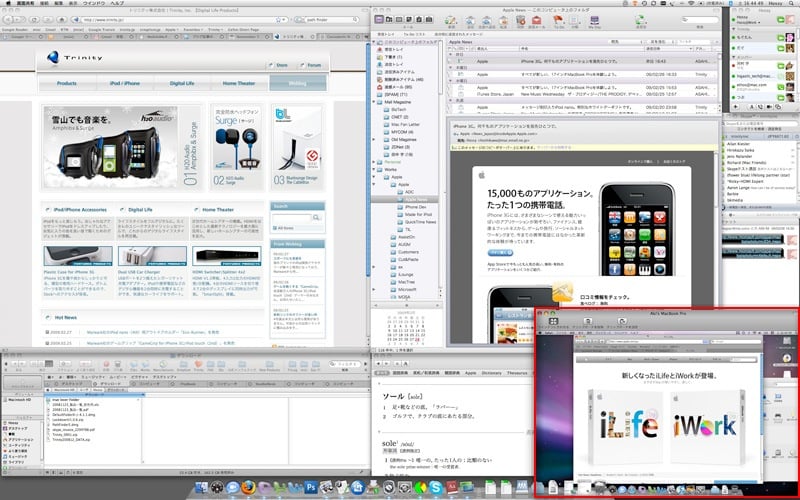This screenshot has width=800, height=500.
Task: Collapse the Works folder in mail tree
Action: (373, 169)
